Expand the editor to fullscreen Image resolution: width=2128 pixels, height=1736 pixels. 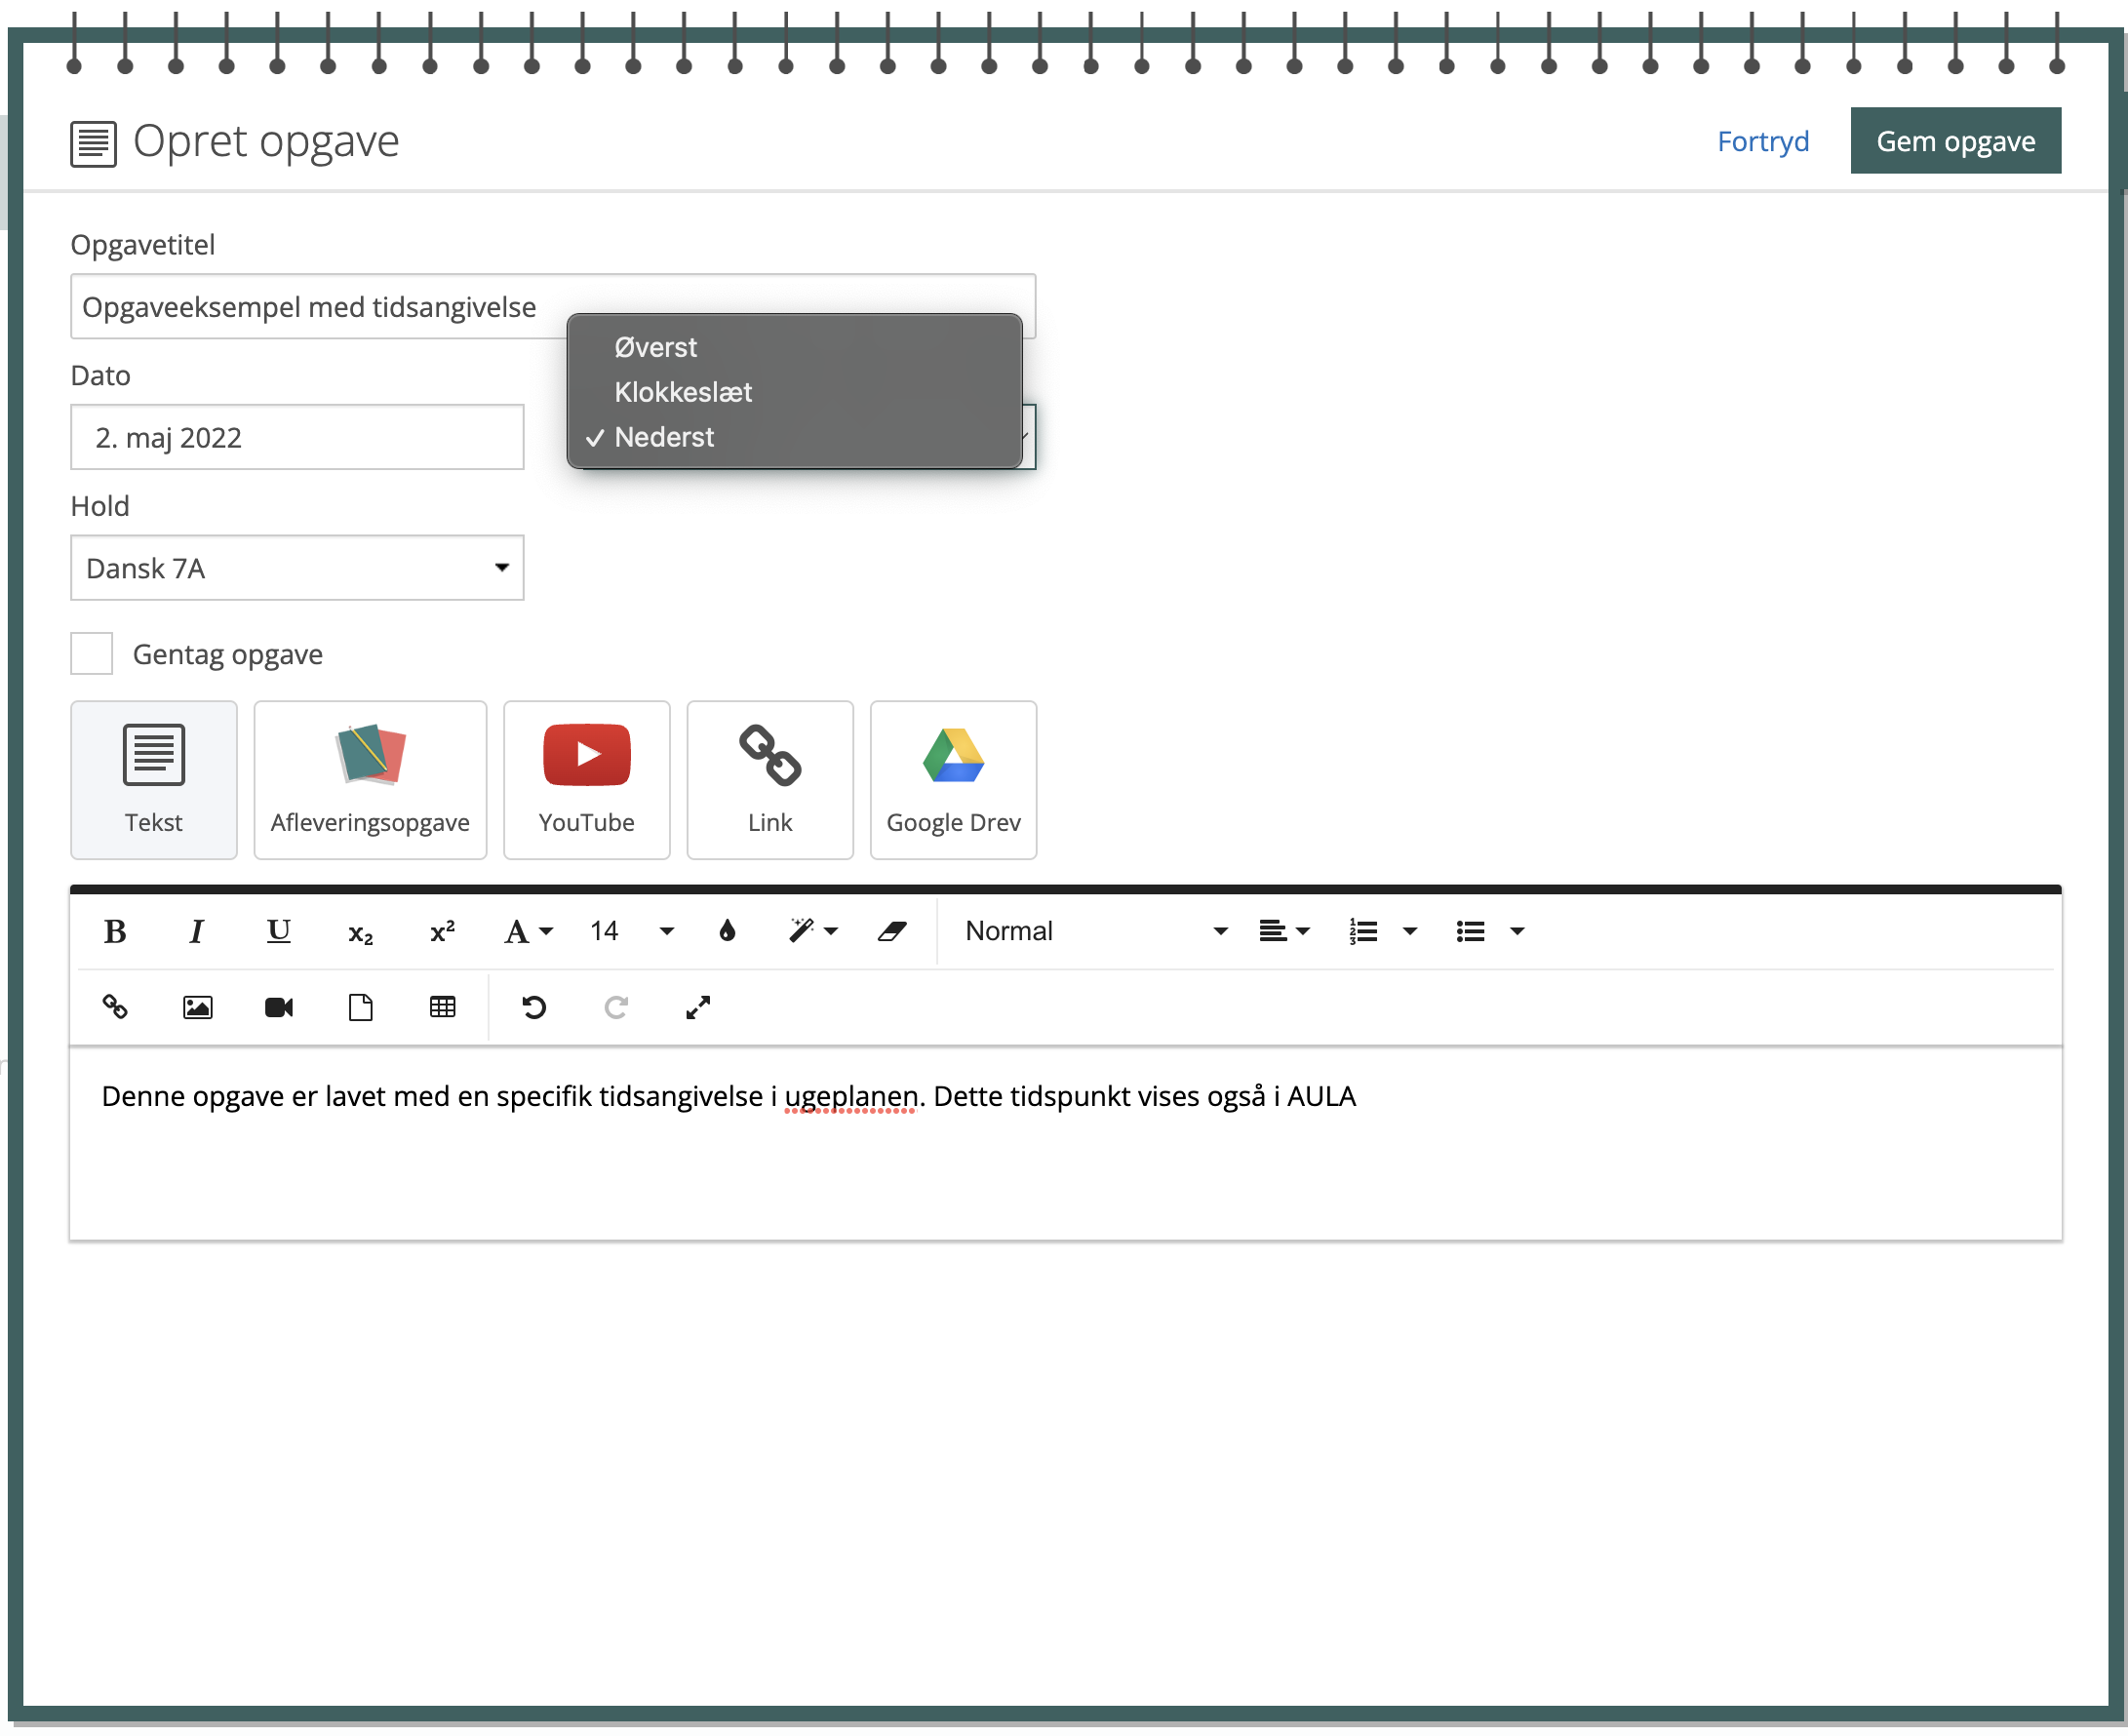[x=698, y=1008]
